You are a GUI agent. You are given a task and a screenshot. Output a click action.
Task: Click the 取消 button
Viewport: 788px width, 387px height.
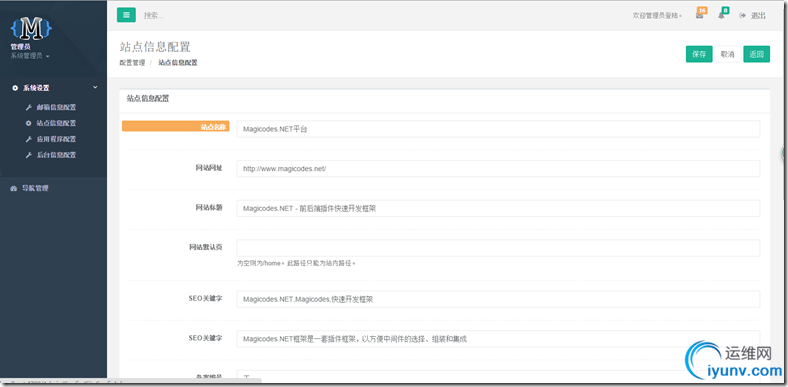click(728, 54)
